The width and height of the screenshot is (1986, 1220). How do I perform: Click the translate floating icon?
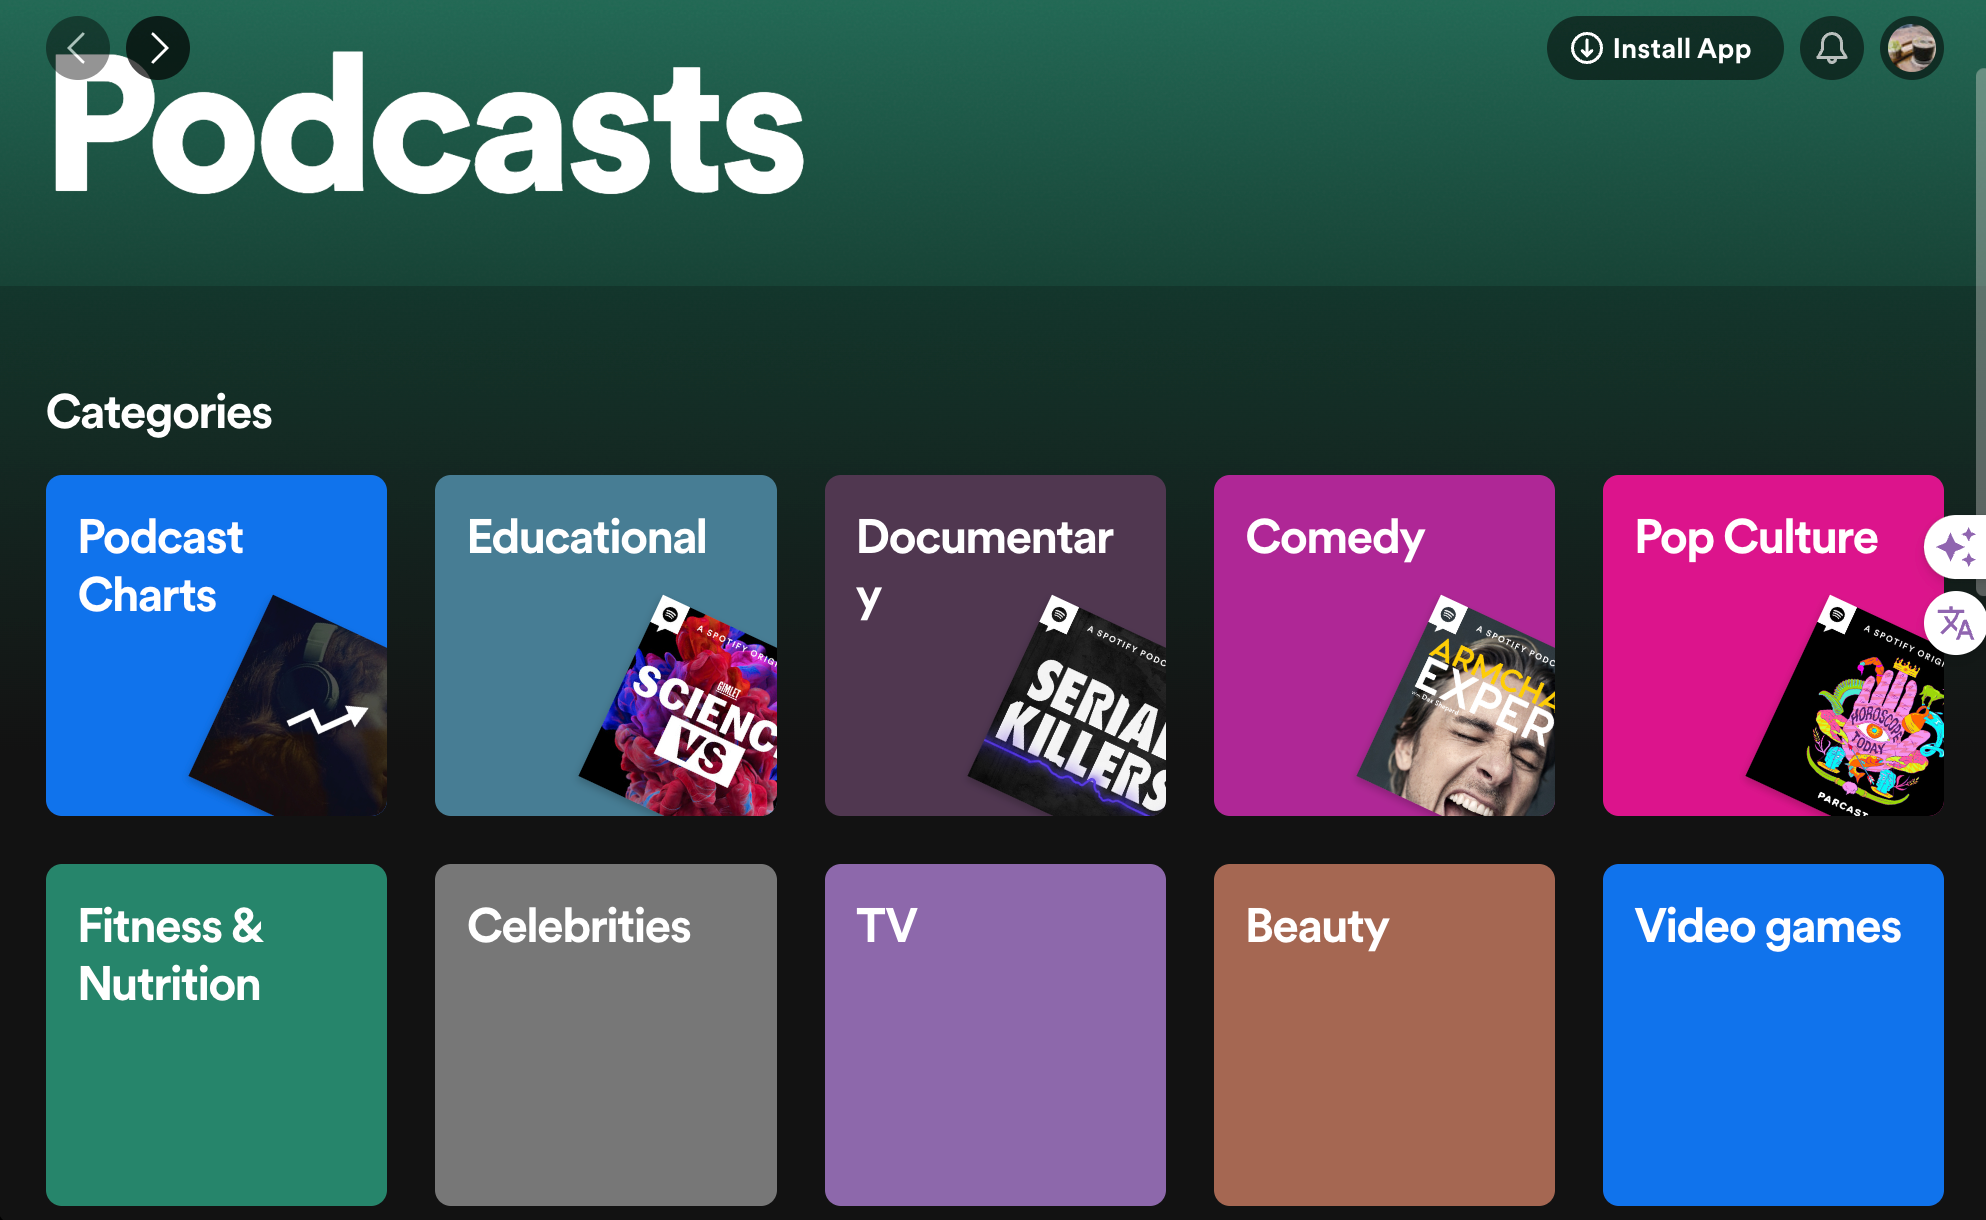pos(1955,623)
